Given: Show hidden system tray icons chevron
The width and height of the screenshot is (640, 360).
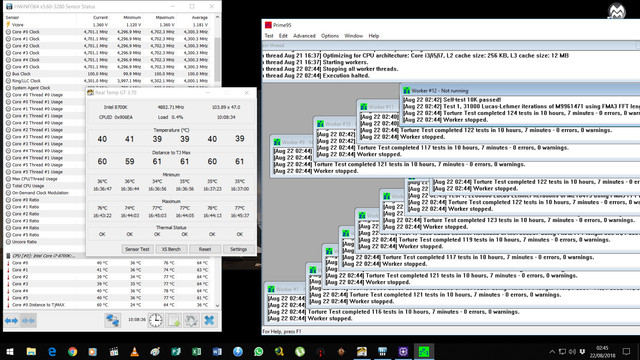Looking at the screenshot, I should [552, 351].
